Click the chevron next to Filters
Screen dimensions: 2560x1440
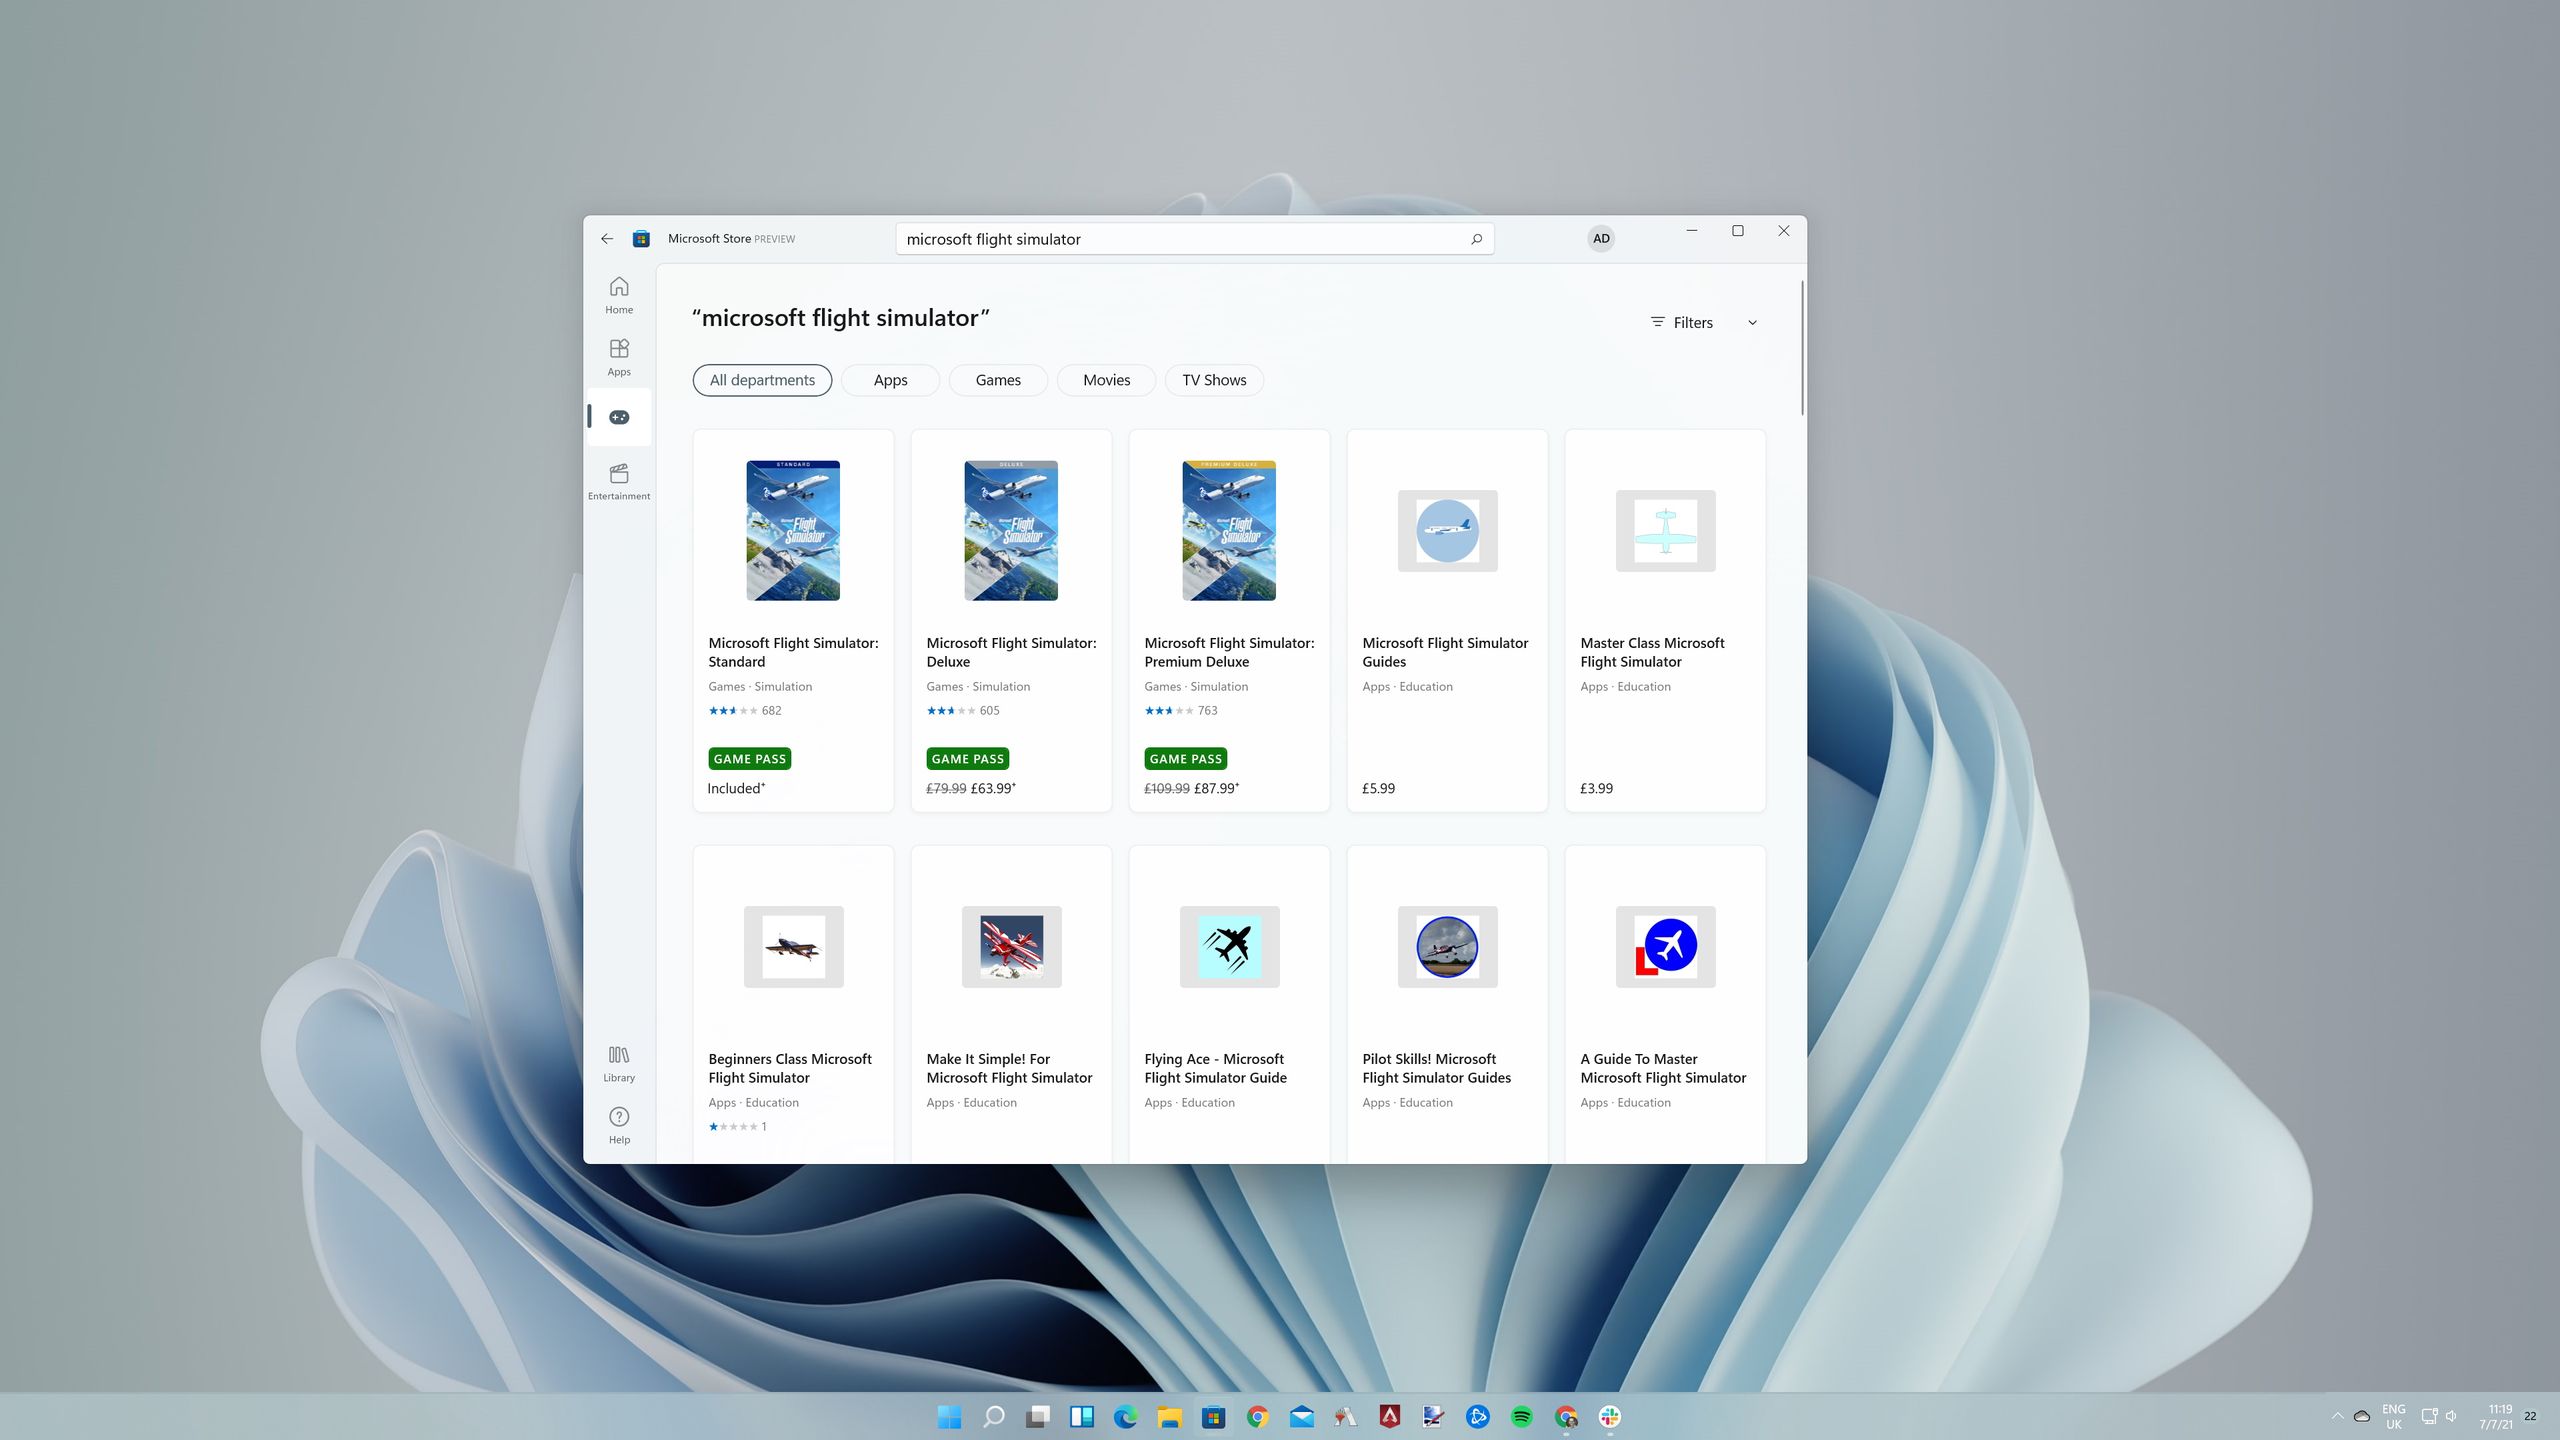[1752, 323]
